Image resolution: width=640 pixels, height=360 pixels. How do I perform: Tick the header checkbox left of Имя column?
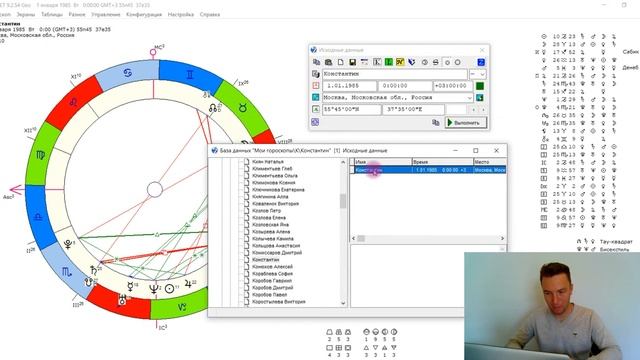(x=352, y=162)
